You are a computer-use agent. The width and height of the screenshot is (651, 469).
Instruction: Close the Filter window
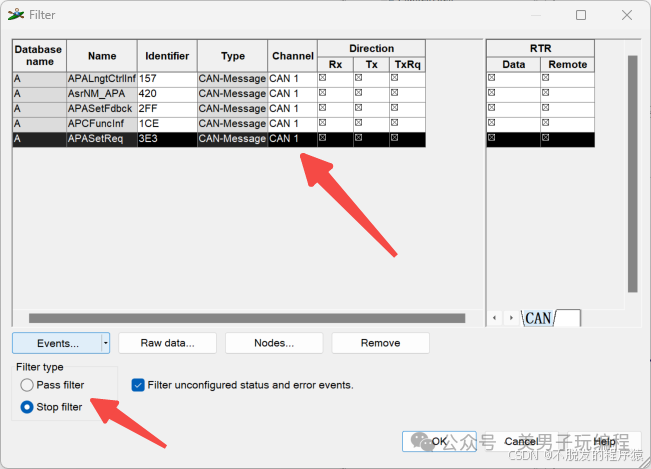pos(627,15)
